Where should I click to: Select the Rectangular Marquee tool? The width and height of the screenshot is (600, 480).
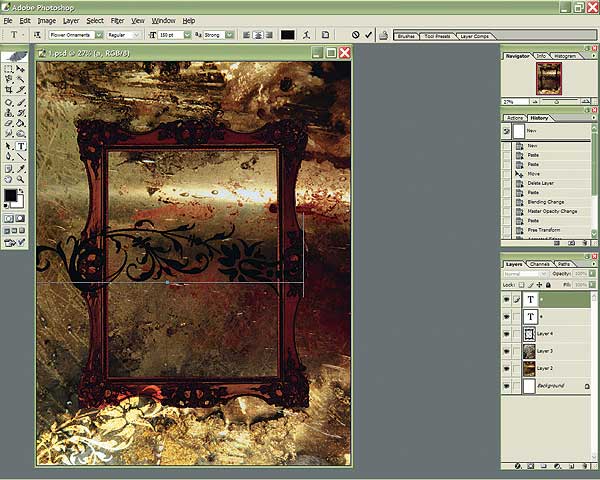[9, 69]
